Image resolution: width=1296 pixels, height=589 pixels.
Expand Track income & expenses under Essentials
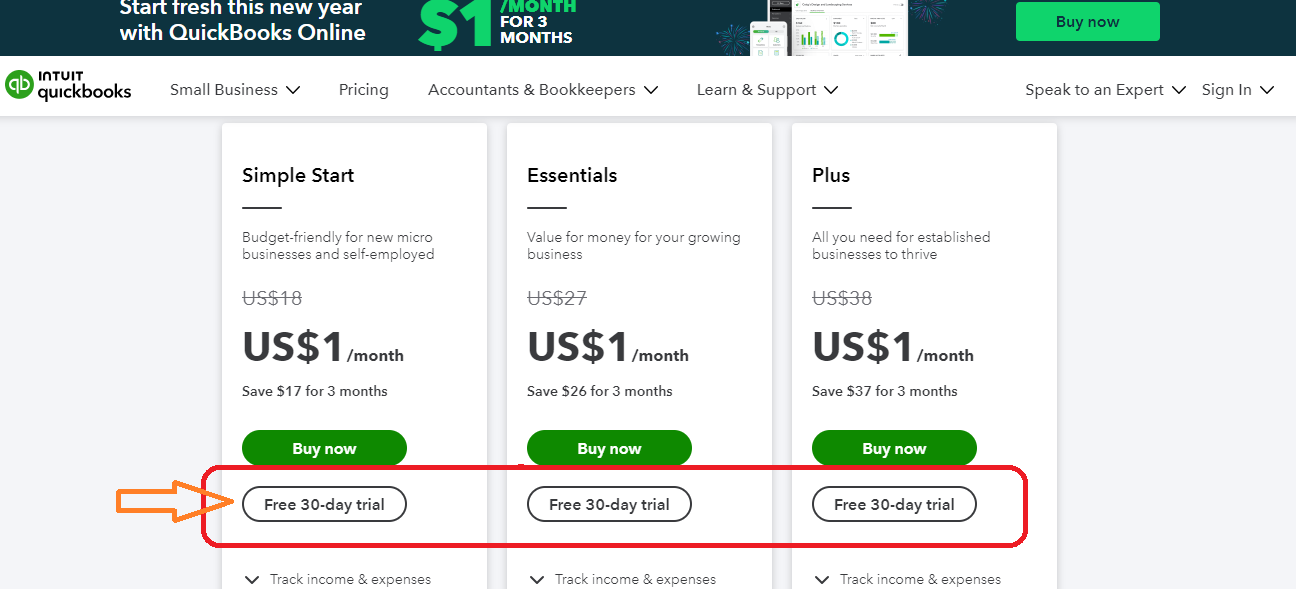[x=626, y=579]
